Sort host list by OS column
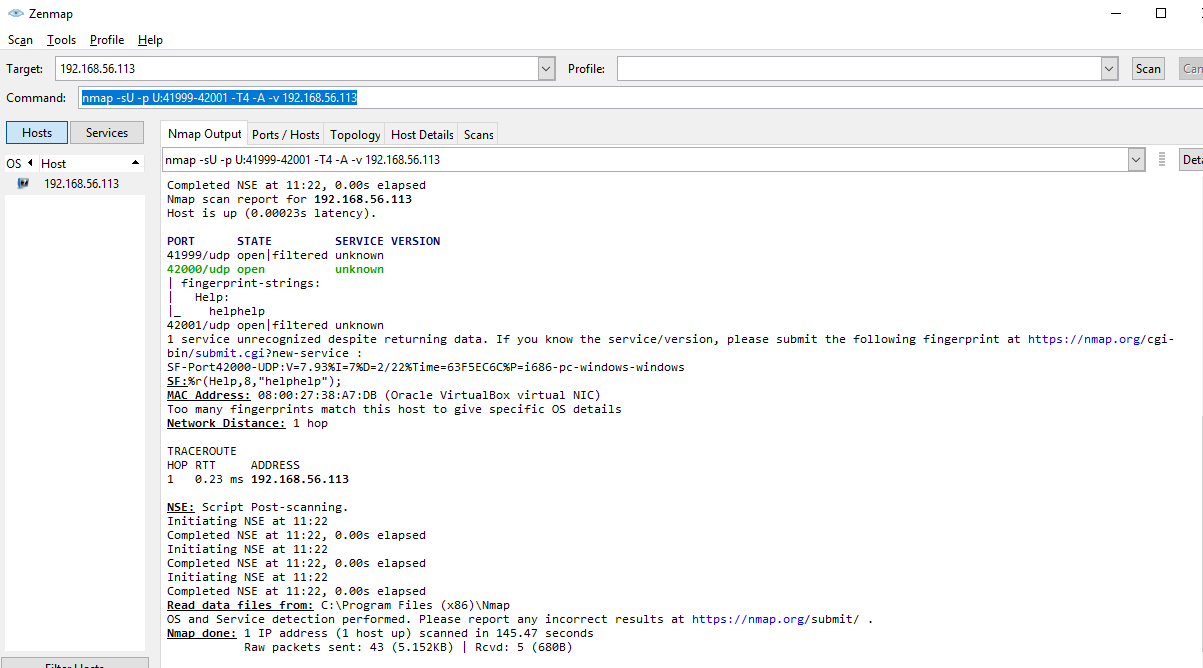 coord(19,163)
